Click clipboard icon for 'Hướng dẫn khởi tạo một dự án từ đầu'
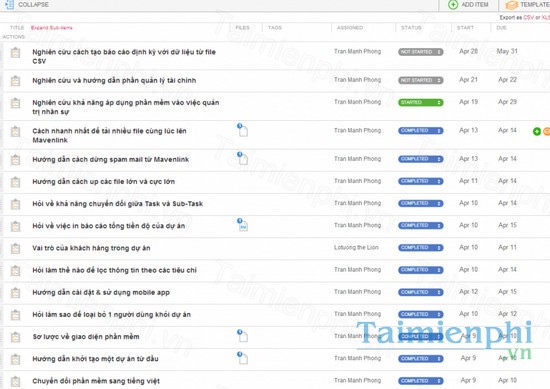Screen dimensions: 550x389 (15, 360)
